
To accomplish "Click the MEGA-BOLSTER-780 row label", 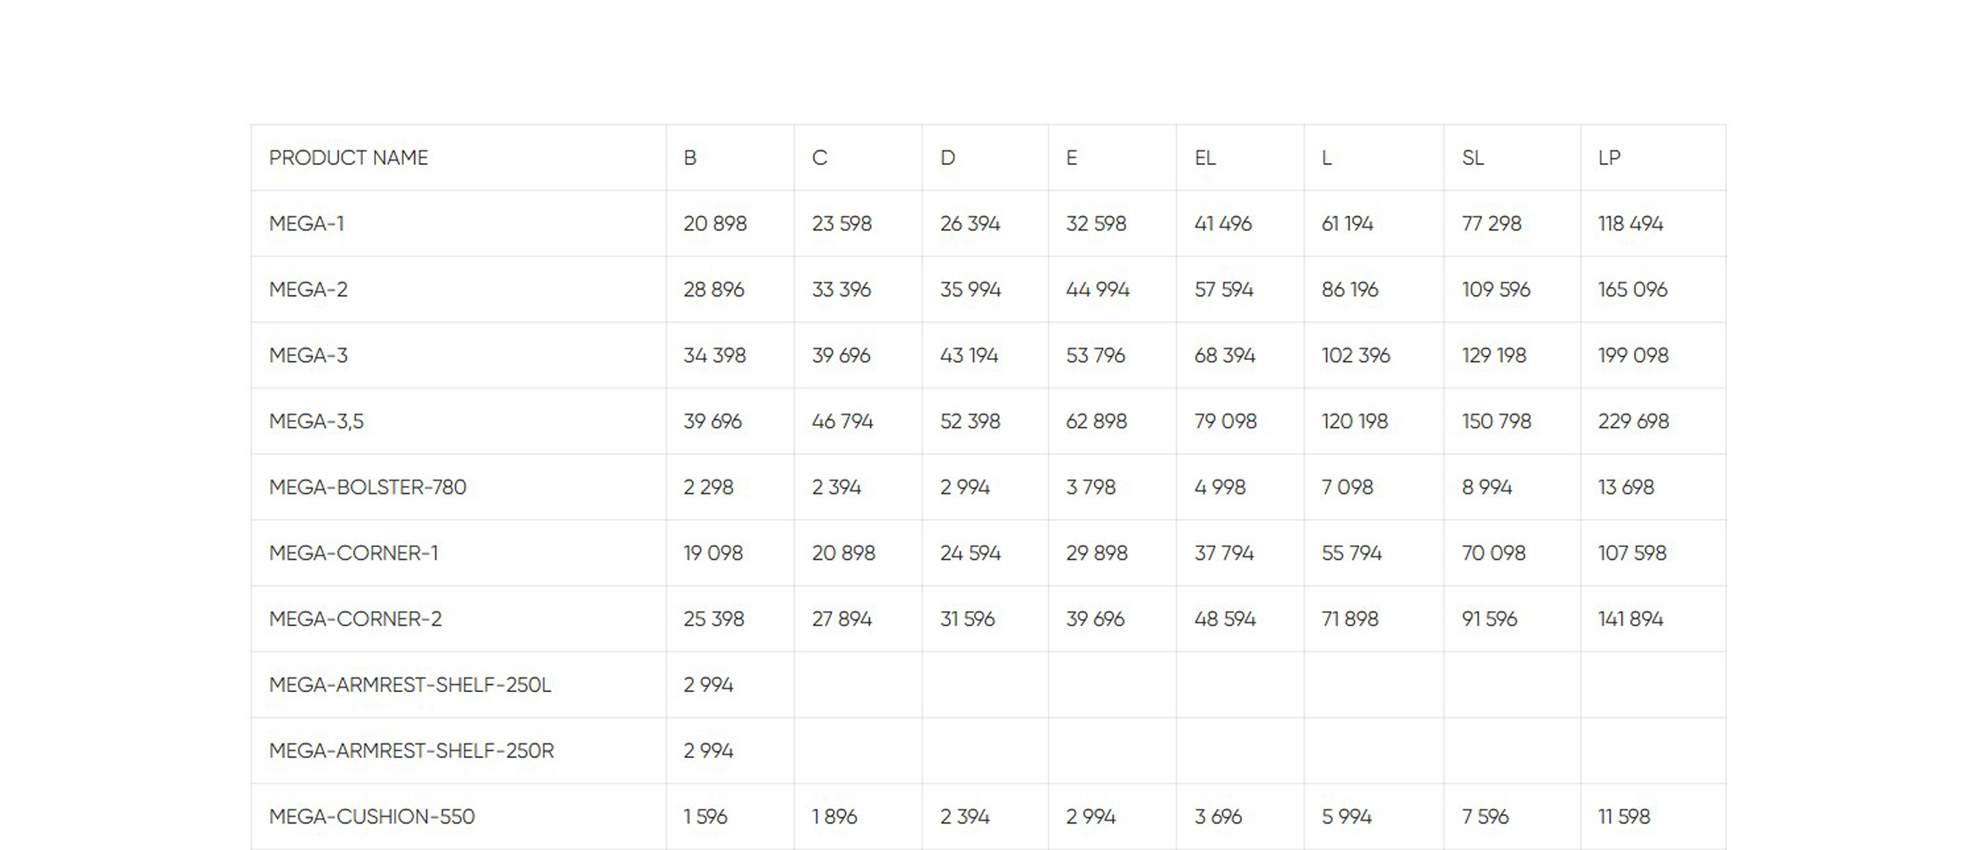I will (367, 488).
